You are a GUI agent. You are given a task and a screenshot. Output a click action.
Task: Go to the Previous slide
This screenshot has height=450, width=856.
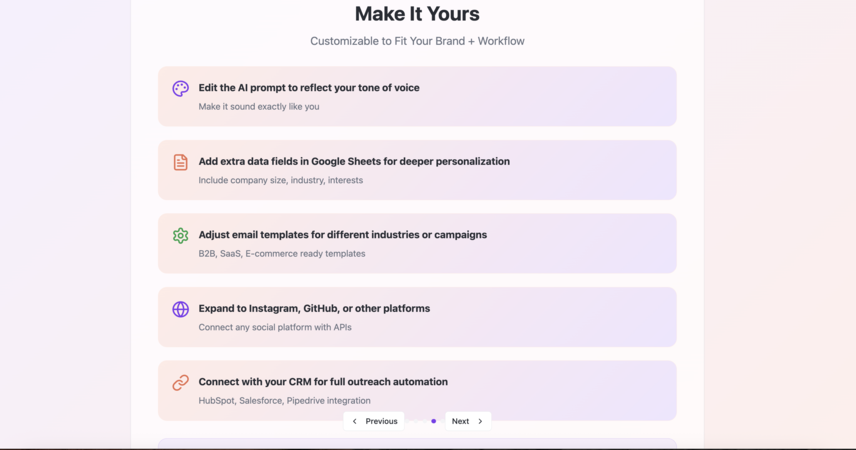(374, 421)
